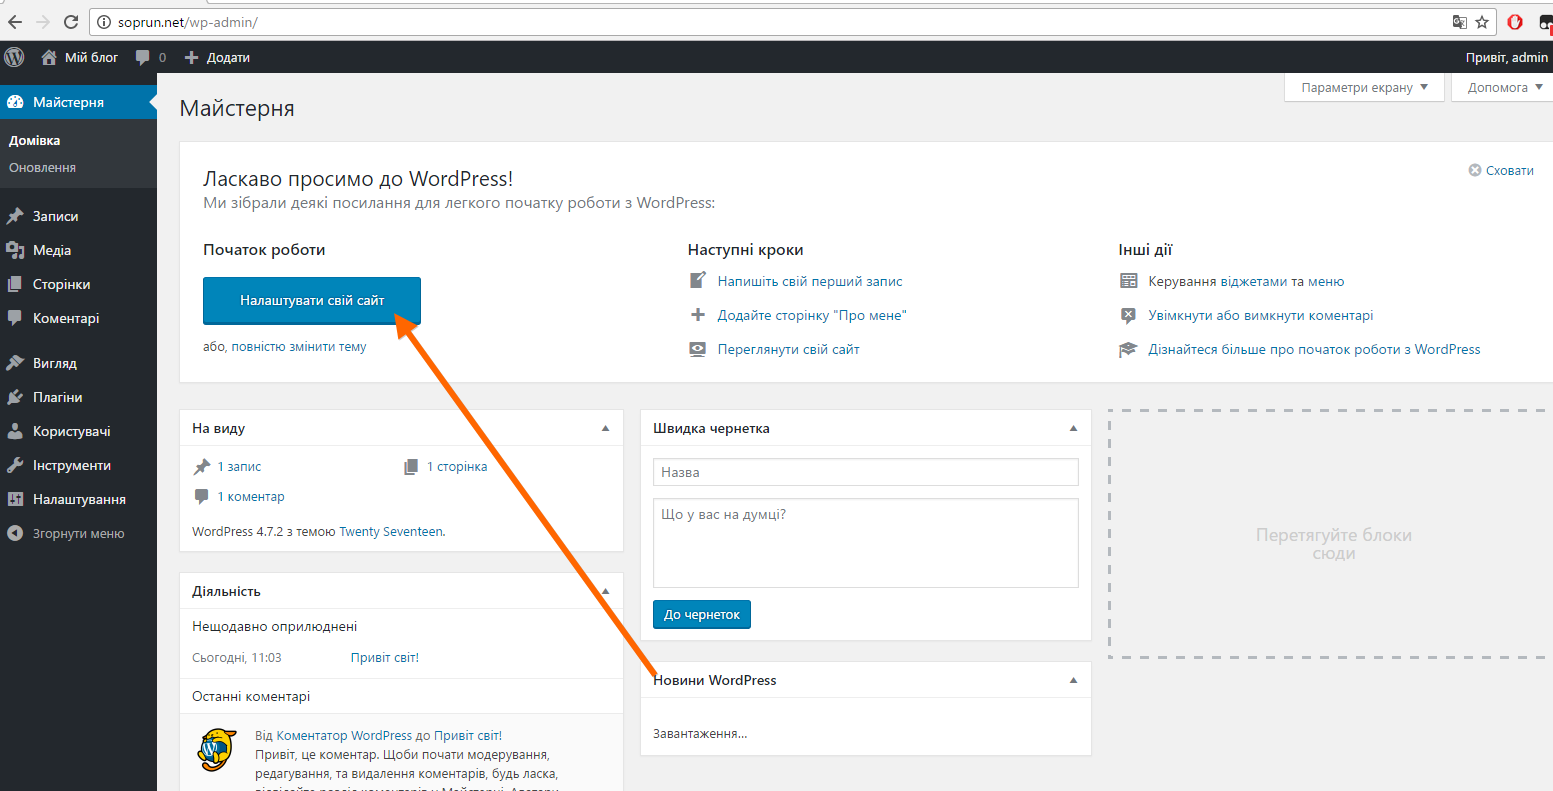Focus the Назва title input field

pyautogui.click(x=866, y=472)
